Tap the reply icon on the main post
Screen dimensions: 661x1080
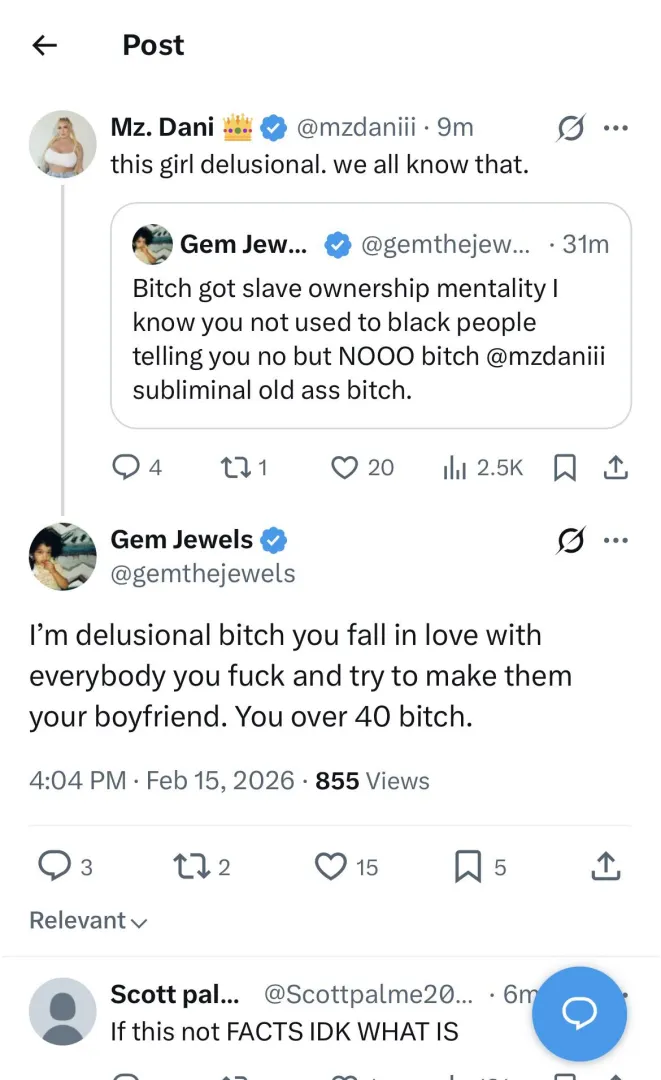[55, 866]
